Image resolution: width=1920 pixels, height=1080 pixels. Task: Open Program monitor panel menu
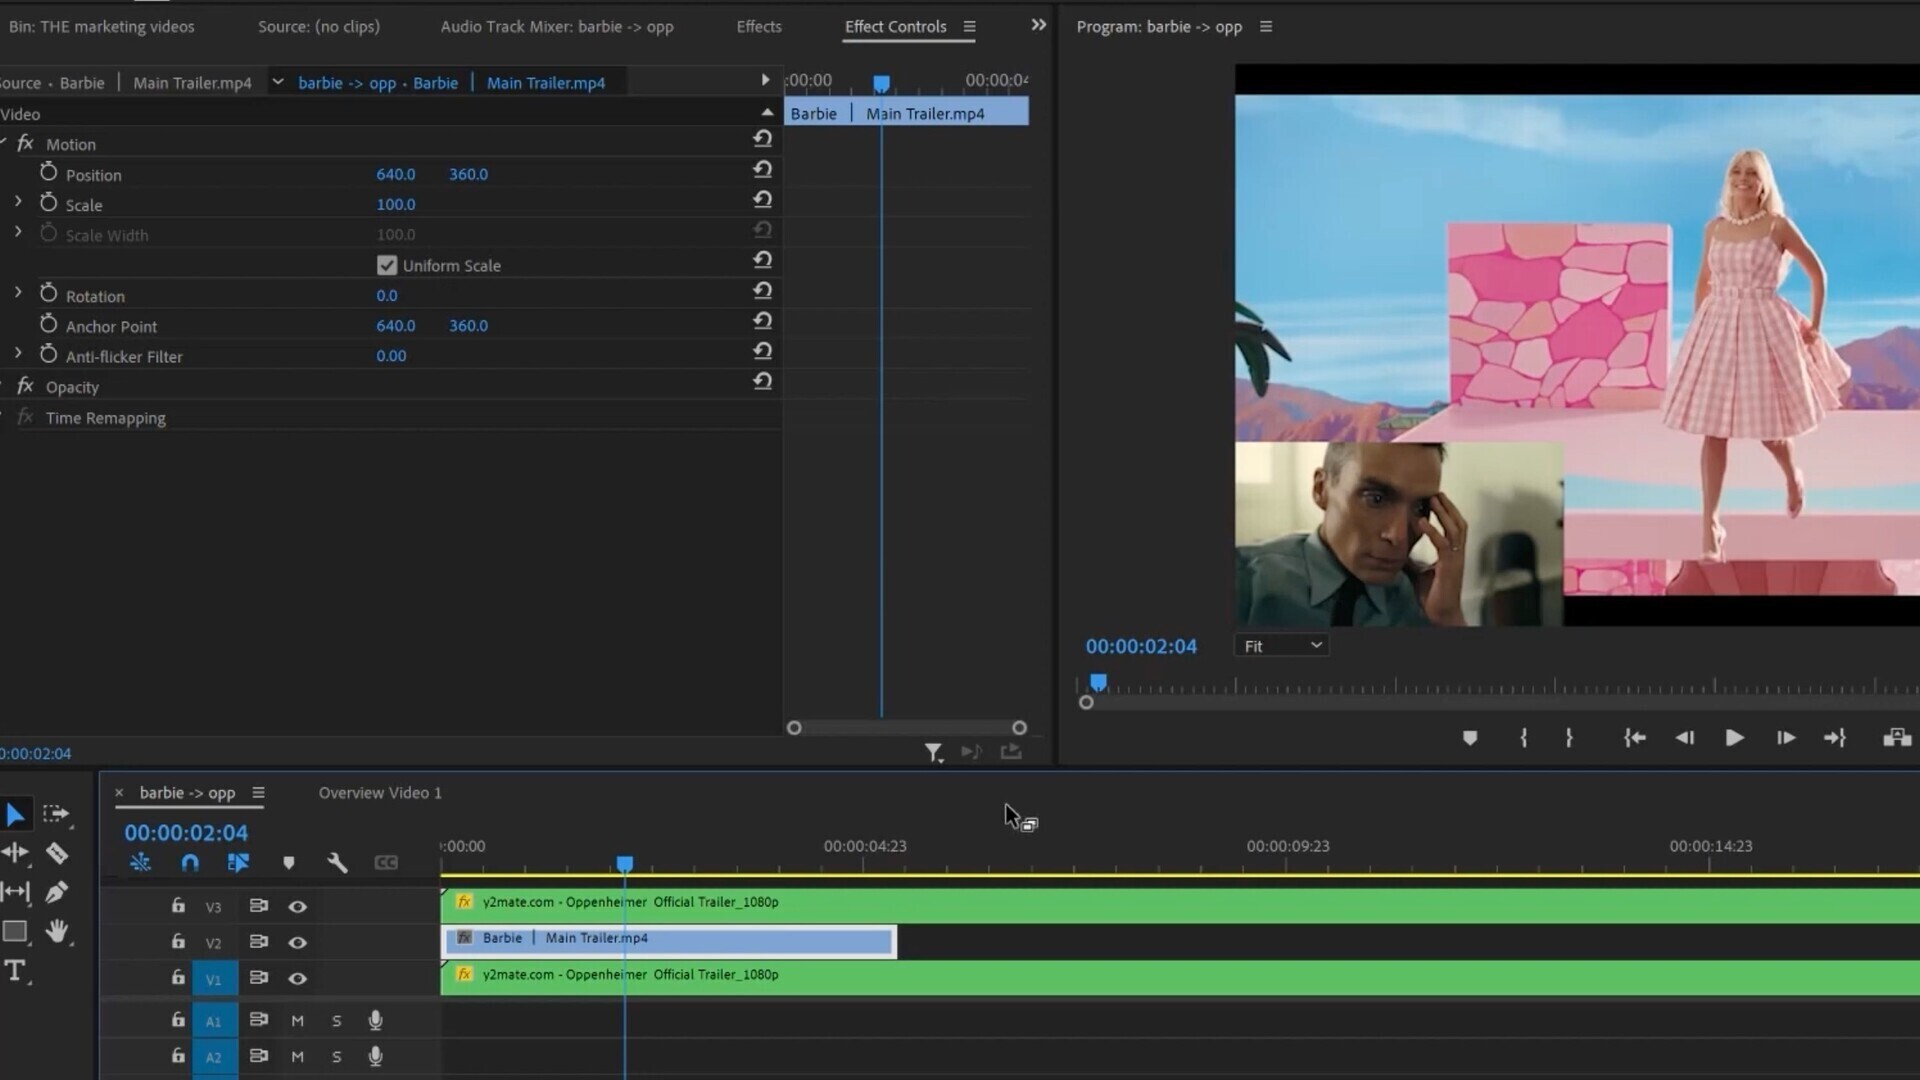coord(1266,27)
